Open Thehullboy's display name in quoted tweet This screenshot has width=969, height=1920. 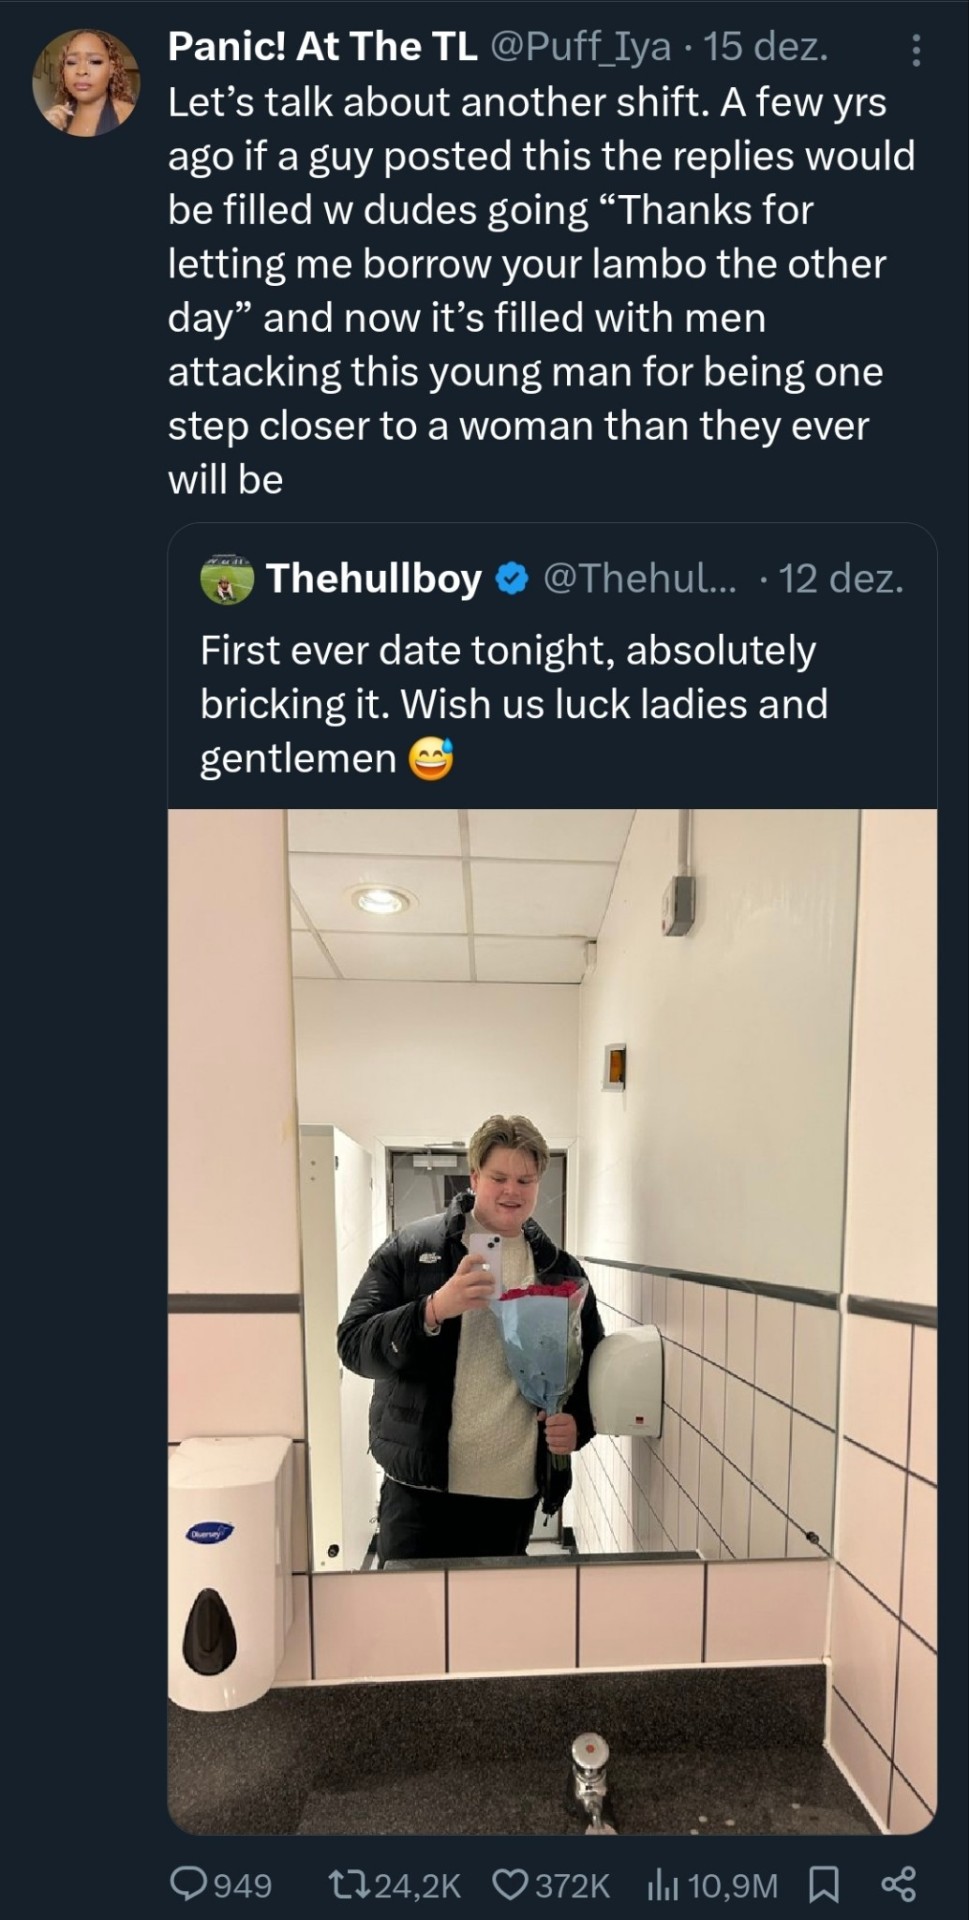coord(374,579)
